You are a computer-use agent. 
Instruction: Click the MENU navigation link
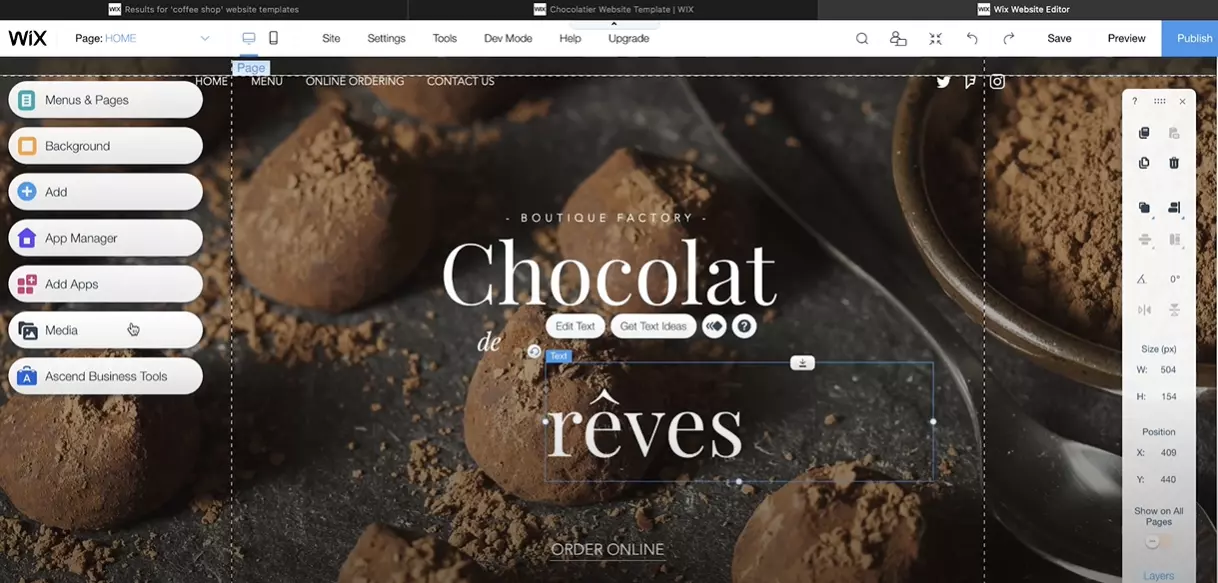(267, 81)
